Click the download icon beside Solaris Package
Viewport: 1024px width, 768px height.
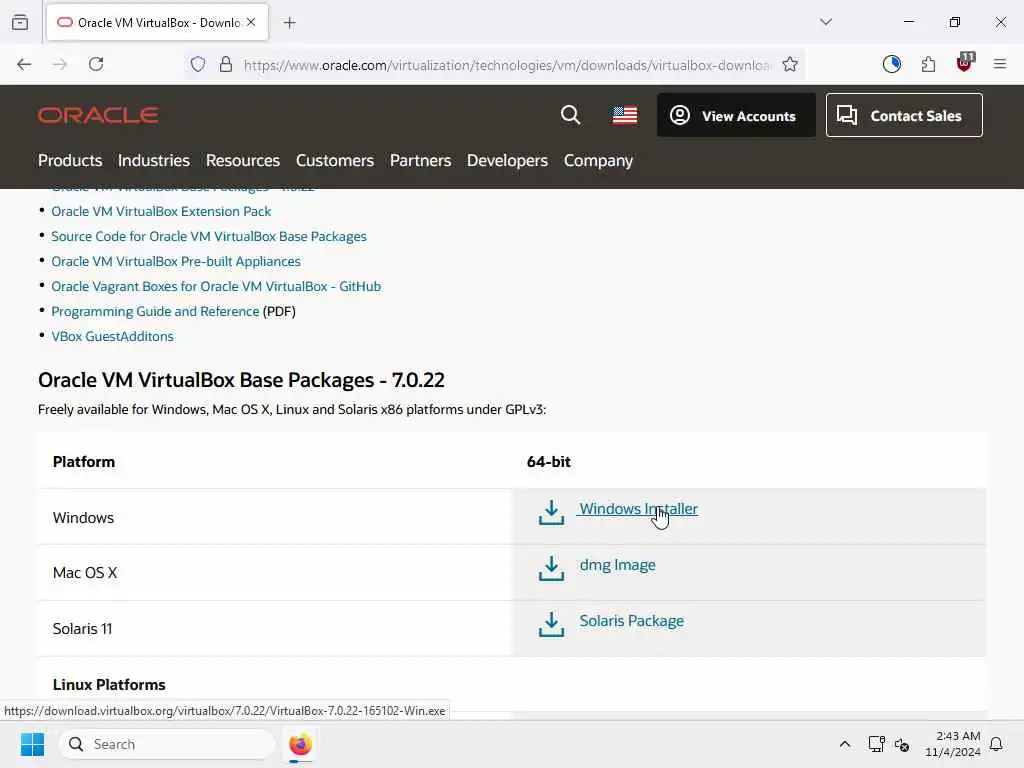[x=551, y=624]
